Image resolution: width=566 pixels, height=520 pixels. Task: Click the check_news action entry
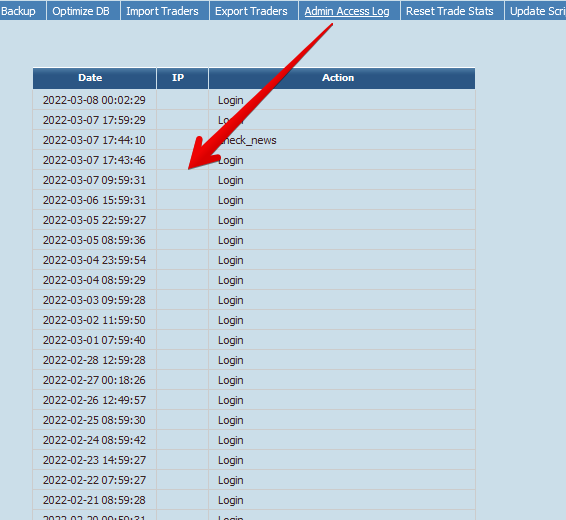click(x=247, y=140)
